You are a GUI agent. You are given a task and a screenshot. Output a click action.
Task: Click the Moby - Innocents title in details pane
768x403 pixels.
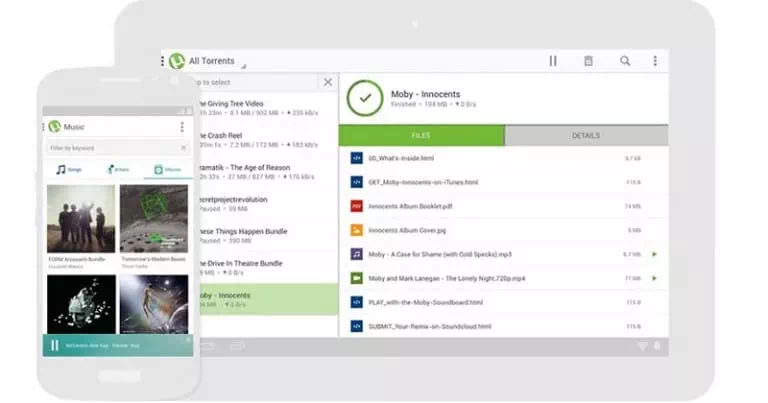click(x=426, y=94)
